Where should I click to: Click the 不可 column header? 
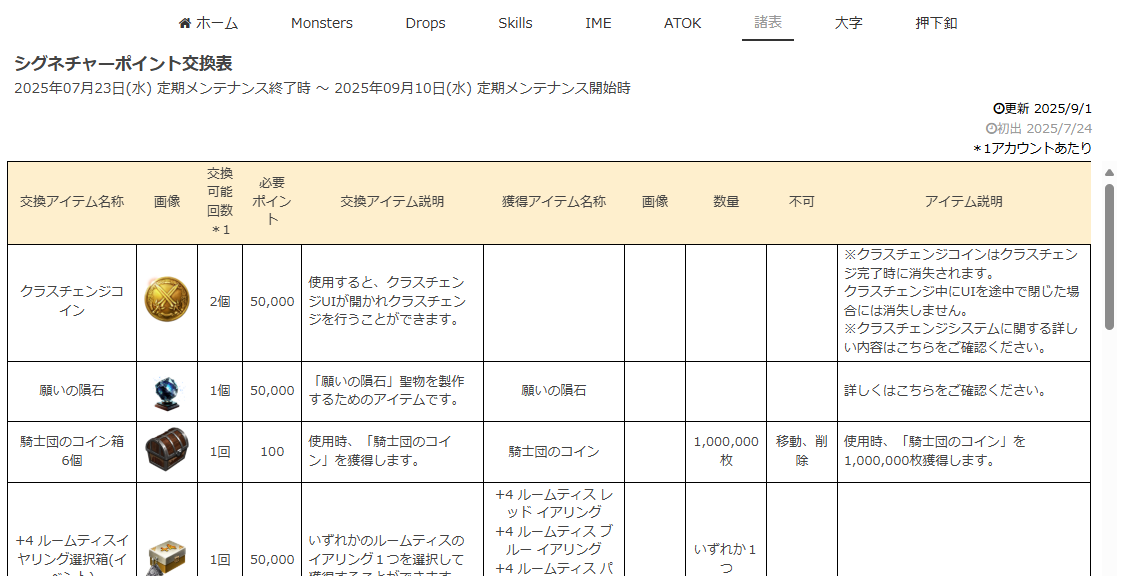(x=801, y=202)
